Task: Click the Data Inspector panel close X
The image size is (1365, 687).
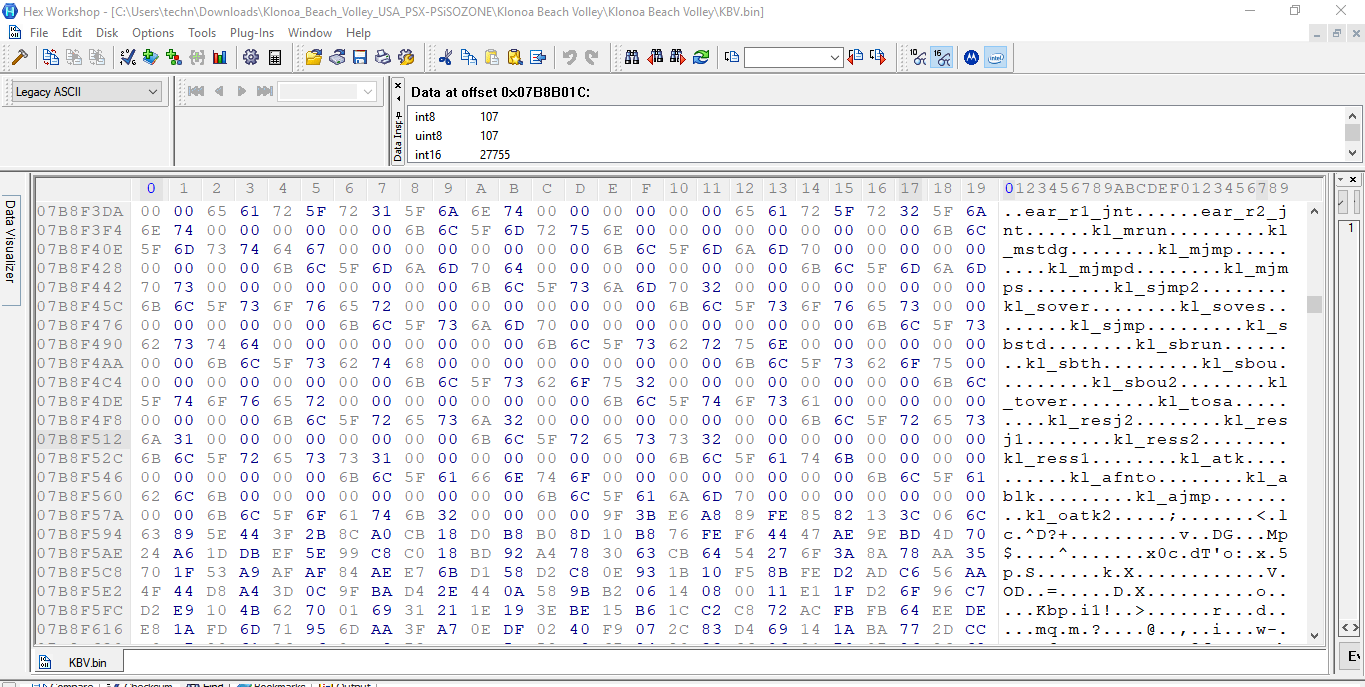Action: pos(397,85)
